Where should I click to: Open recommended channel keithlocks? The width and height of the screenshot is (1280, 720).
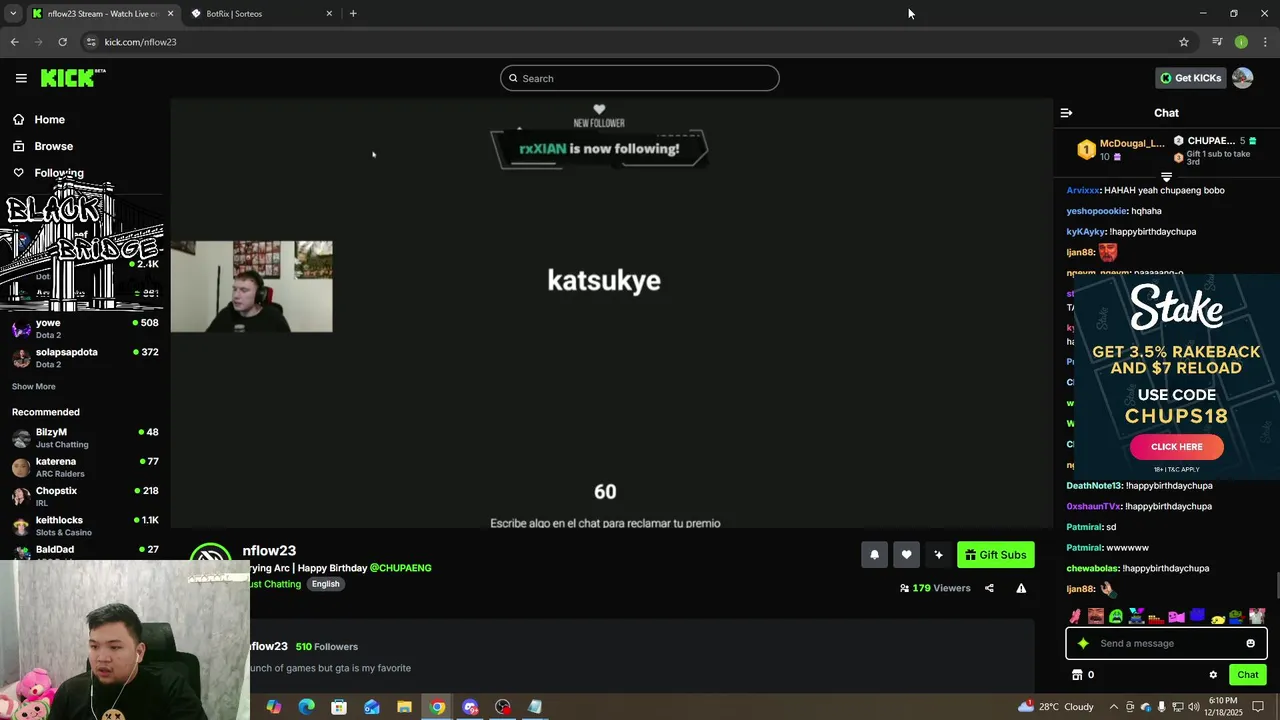85,526
